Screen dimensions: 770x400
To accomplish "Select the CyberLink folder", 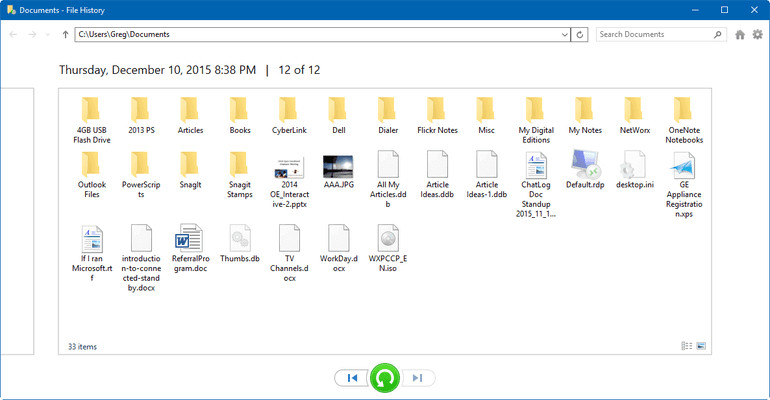I will 289,115.
